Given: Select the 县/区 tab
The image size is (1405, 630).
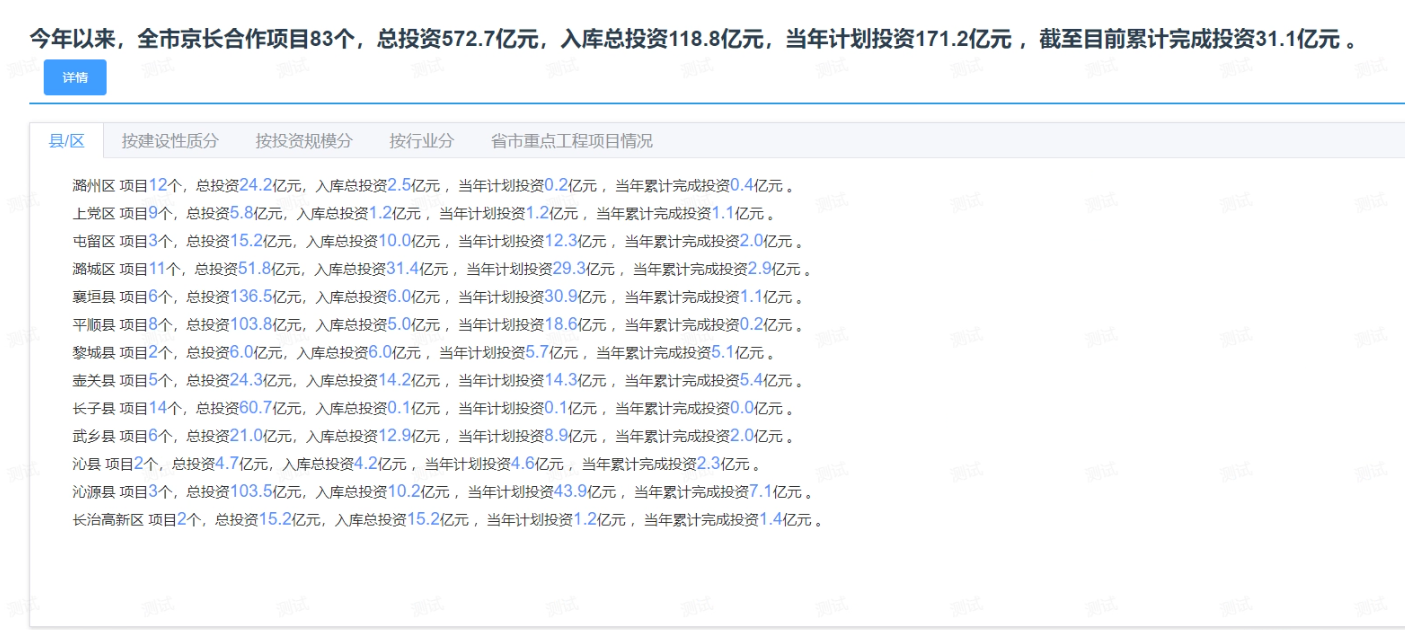Looking at the screenshot, I should click(67, 141).
